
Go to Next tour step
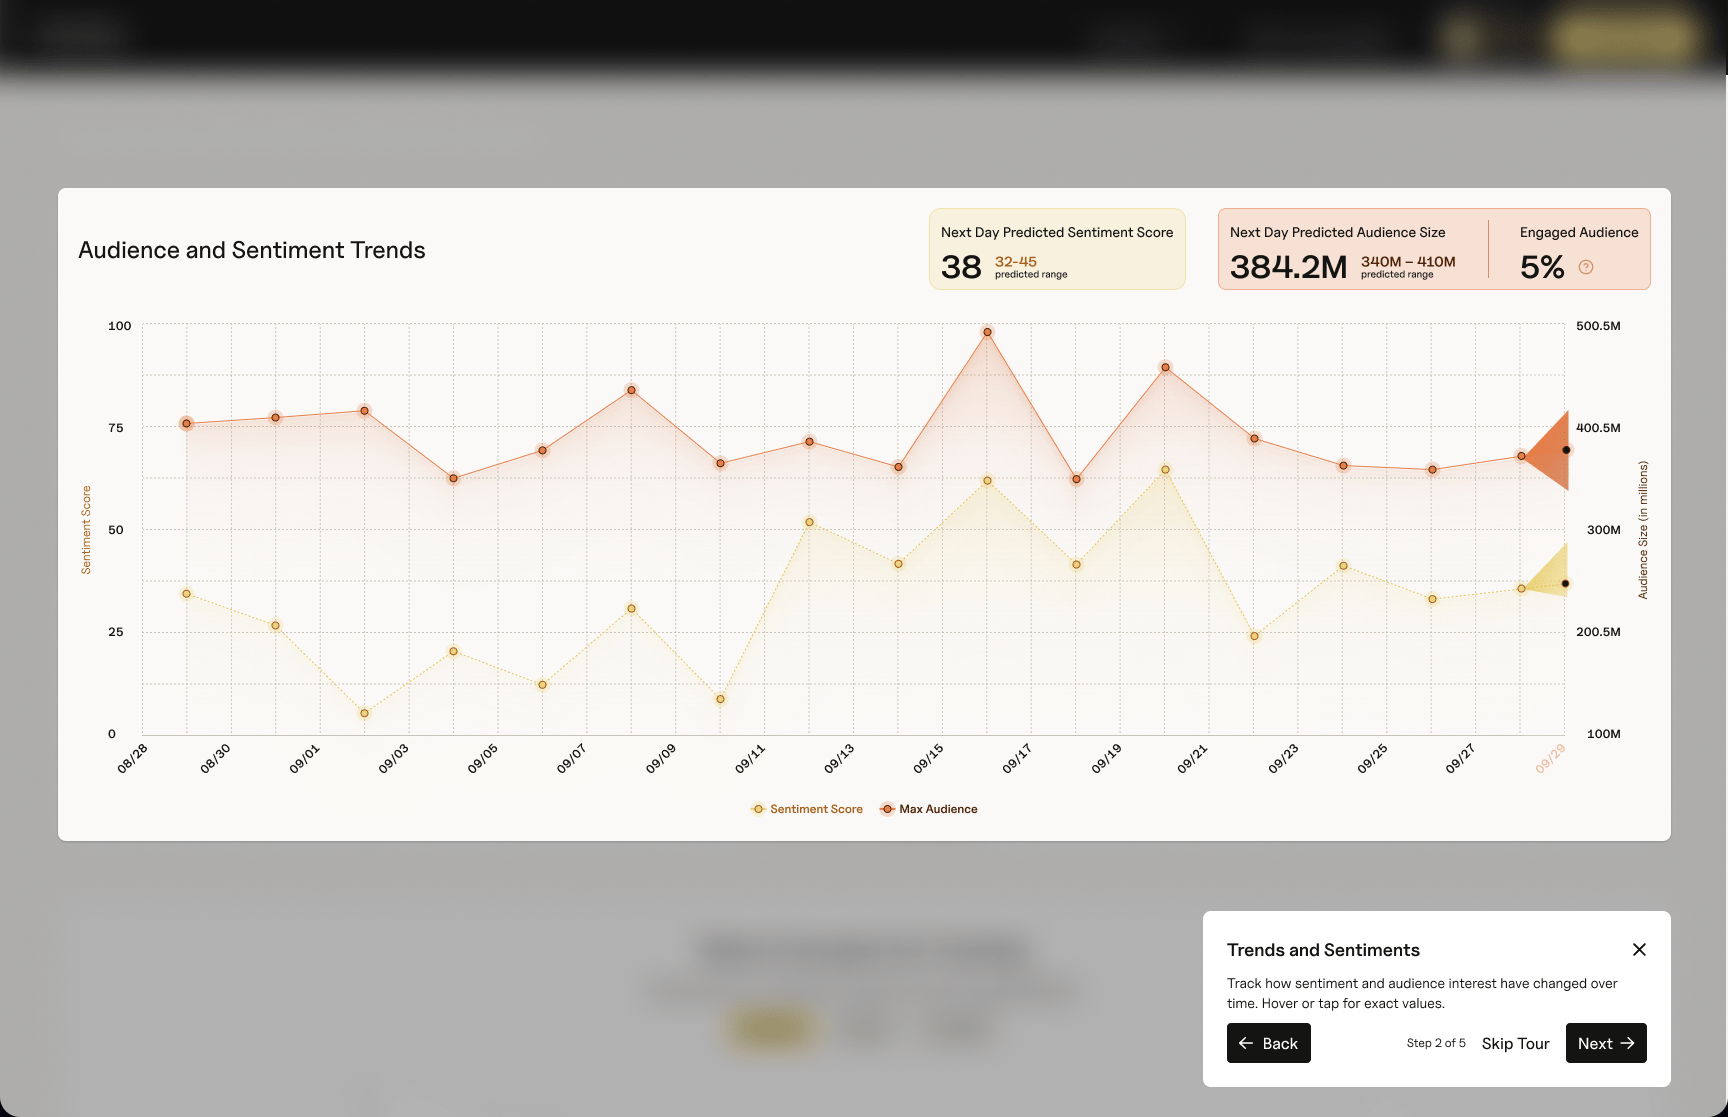(x=1606, y=1043)
